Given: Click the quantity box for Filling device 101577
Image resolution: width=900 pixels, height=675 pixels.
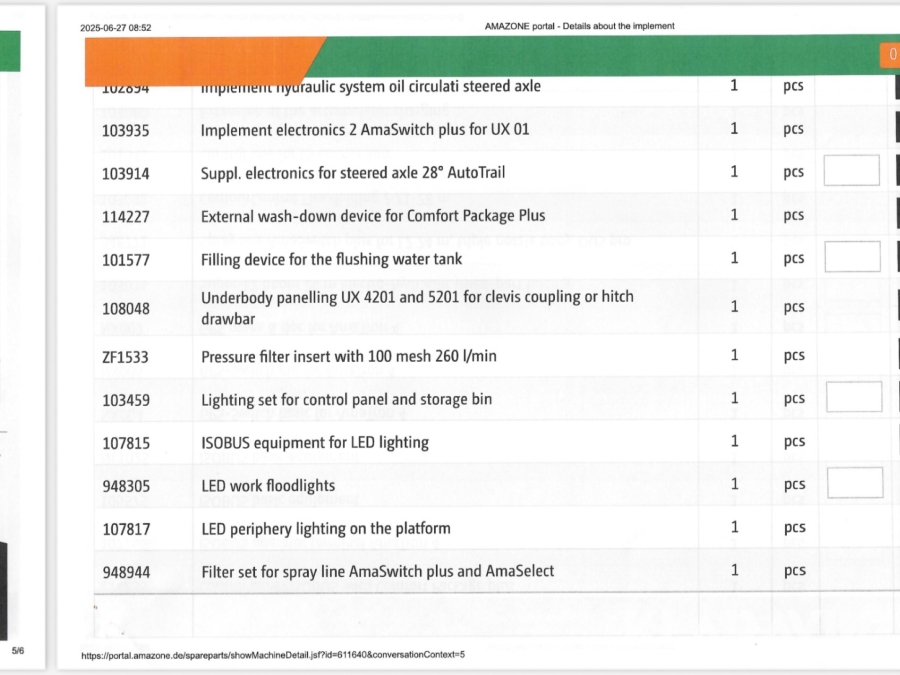Looking at the screenshot, I should 851,257.
